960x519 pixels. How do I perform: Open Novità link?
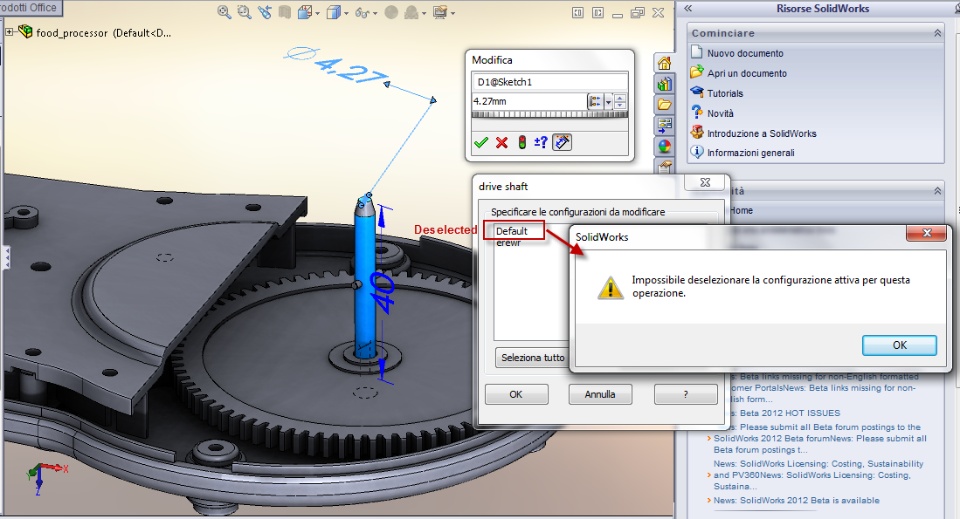click(x=720, y=113)
